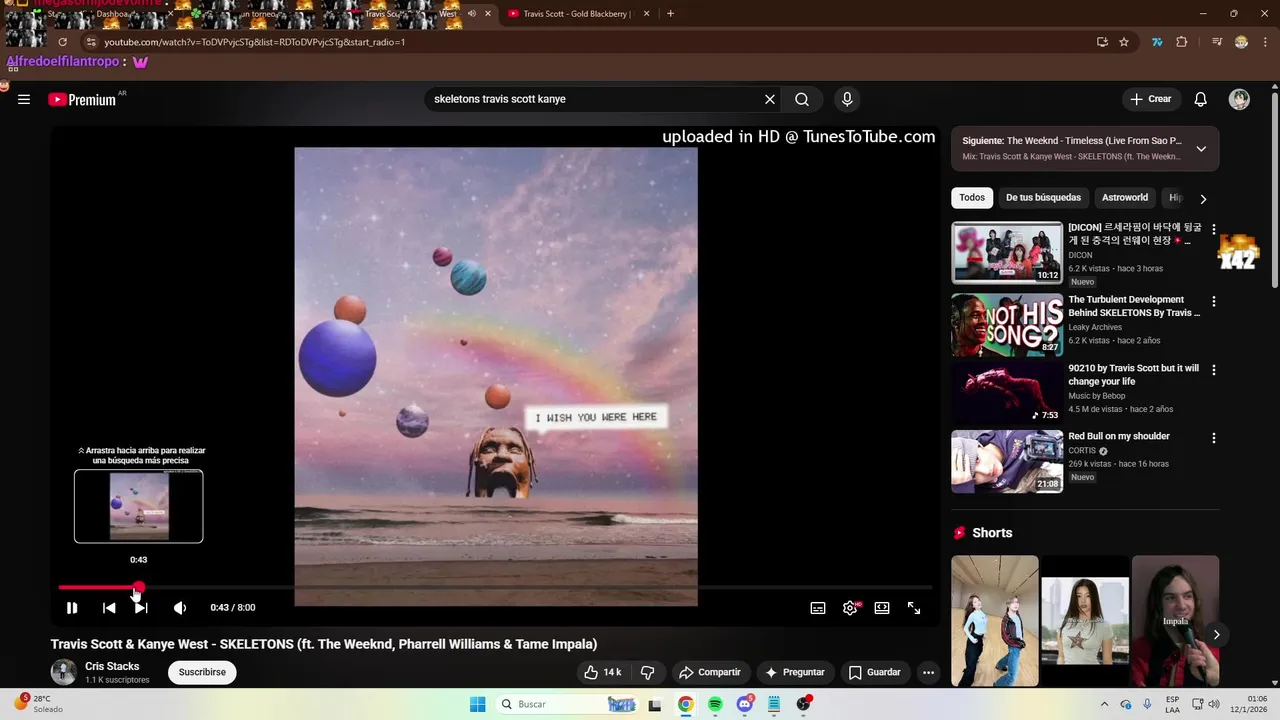Screen dimensions: 1280x720
Task: Reload the page in browser
Action: [x=62, y=42]
